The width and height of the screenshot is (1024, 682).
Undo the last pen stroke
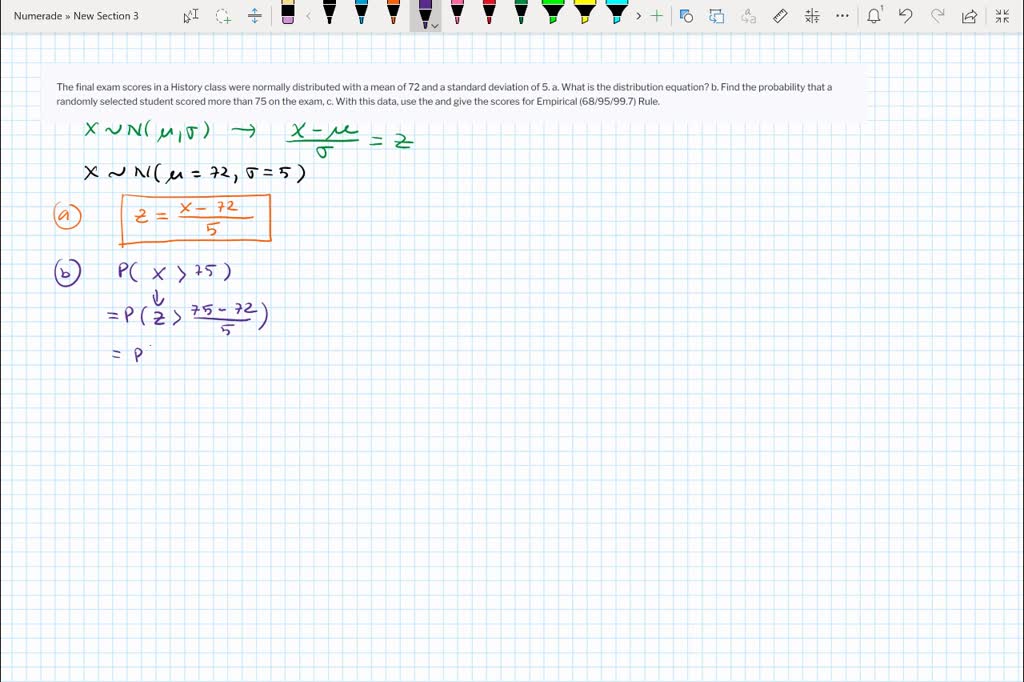pos(905,16)
